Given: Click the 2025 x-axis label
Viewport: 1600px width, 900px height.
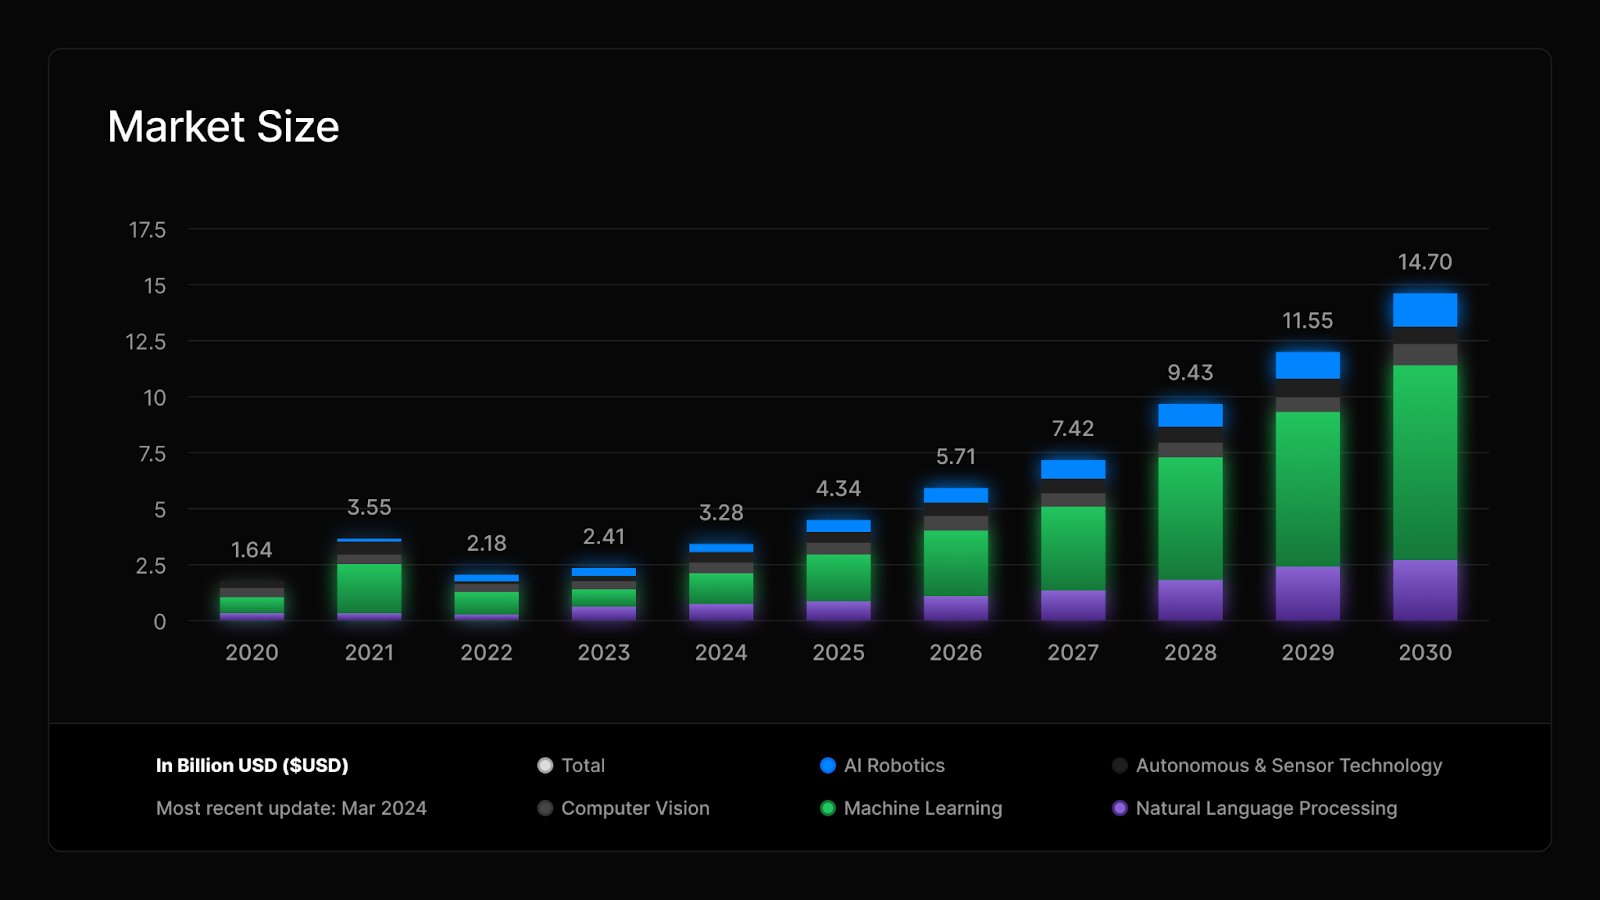Looking at the screenshot, I should pos(838,653).
